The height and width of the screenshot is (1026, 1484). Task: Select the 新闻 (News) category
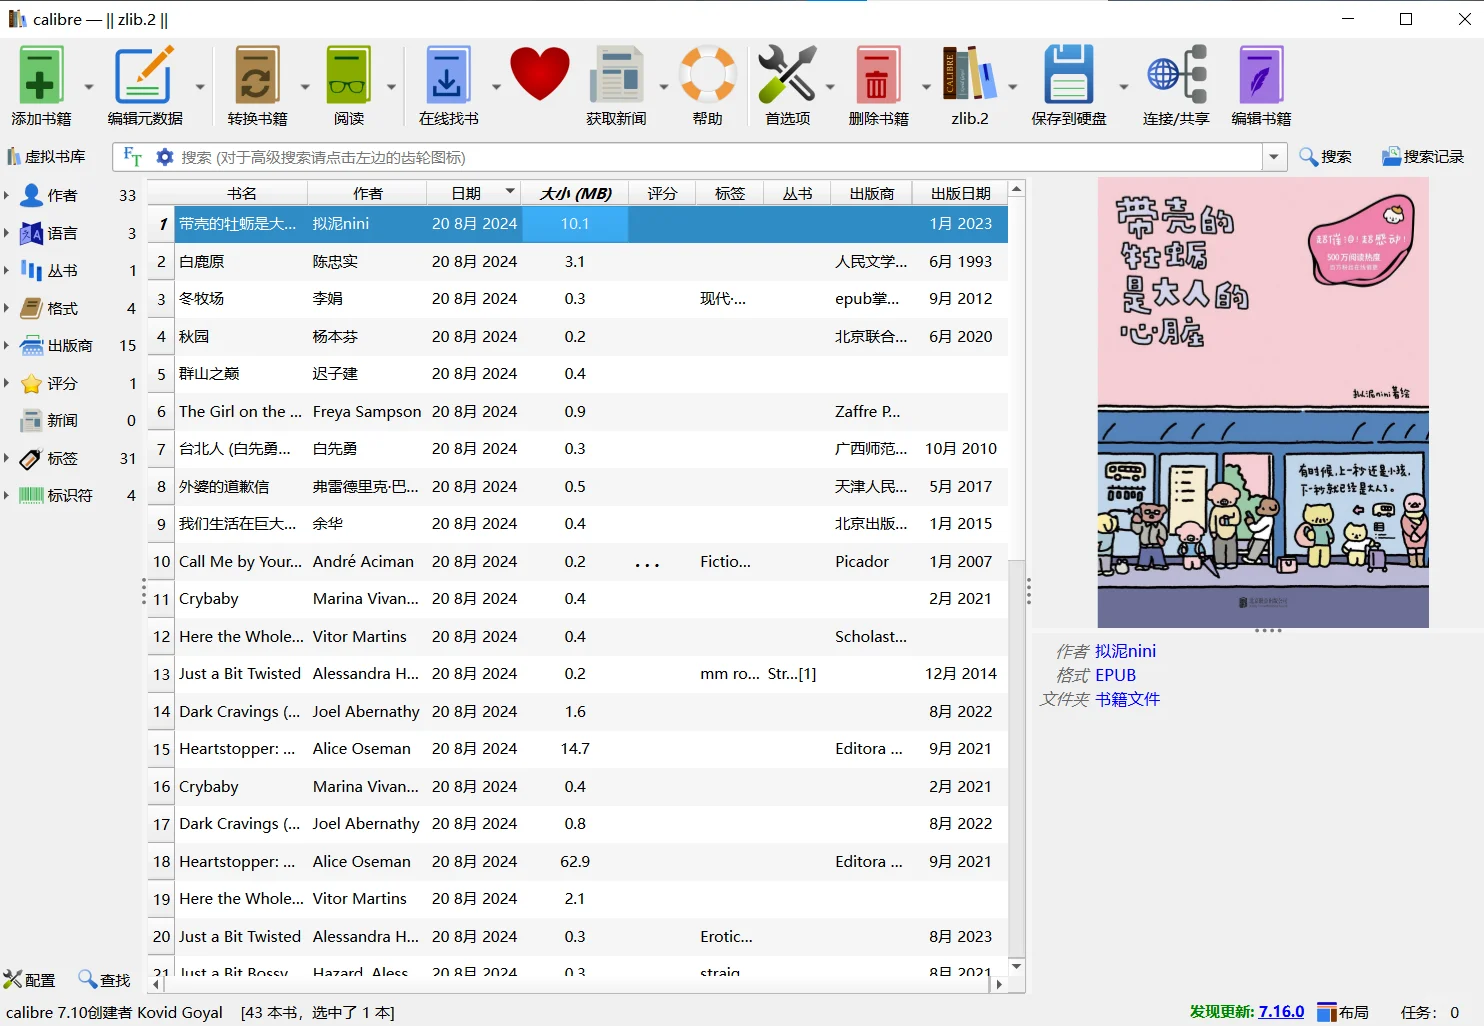[62, 421]
